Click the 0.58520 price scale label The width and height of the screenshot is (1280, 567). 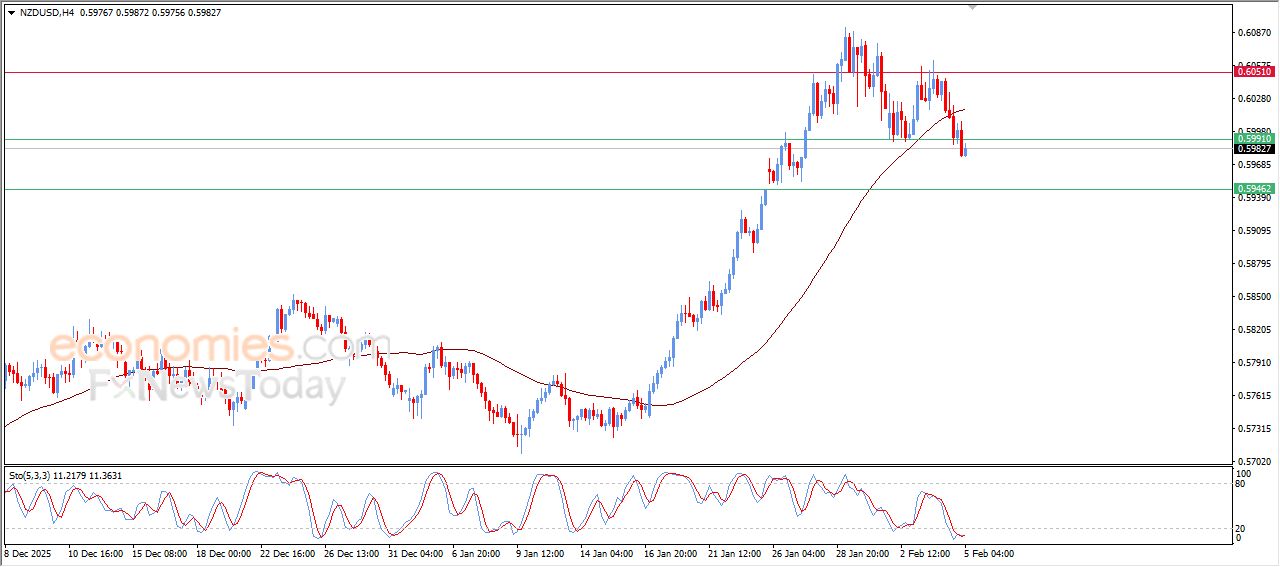[x=1254, y=297]
